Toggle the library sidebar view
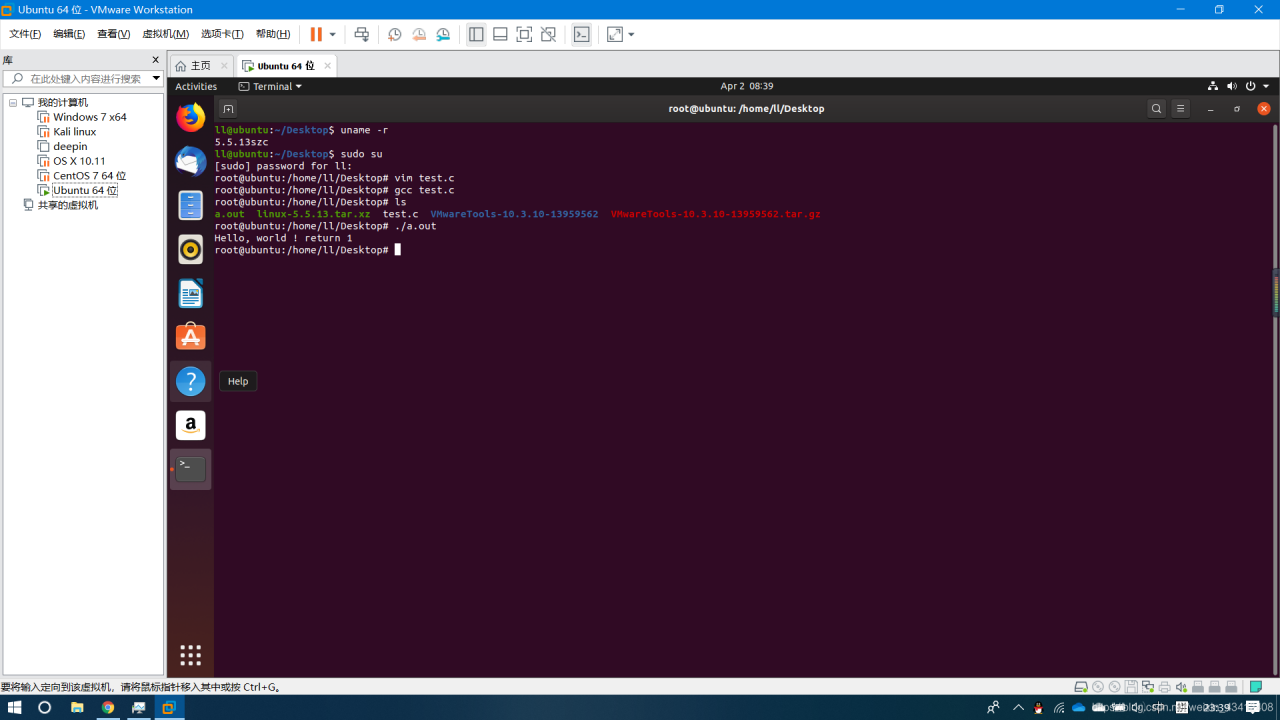Screen dimensions: 1280x720 (x=476, y=34)
